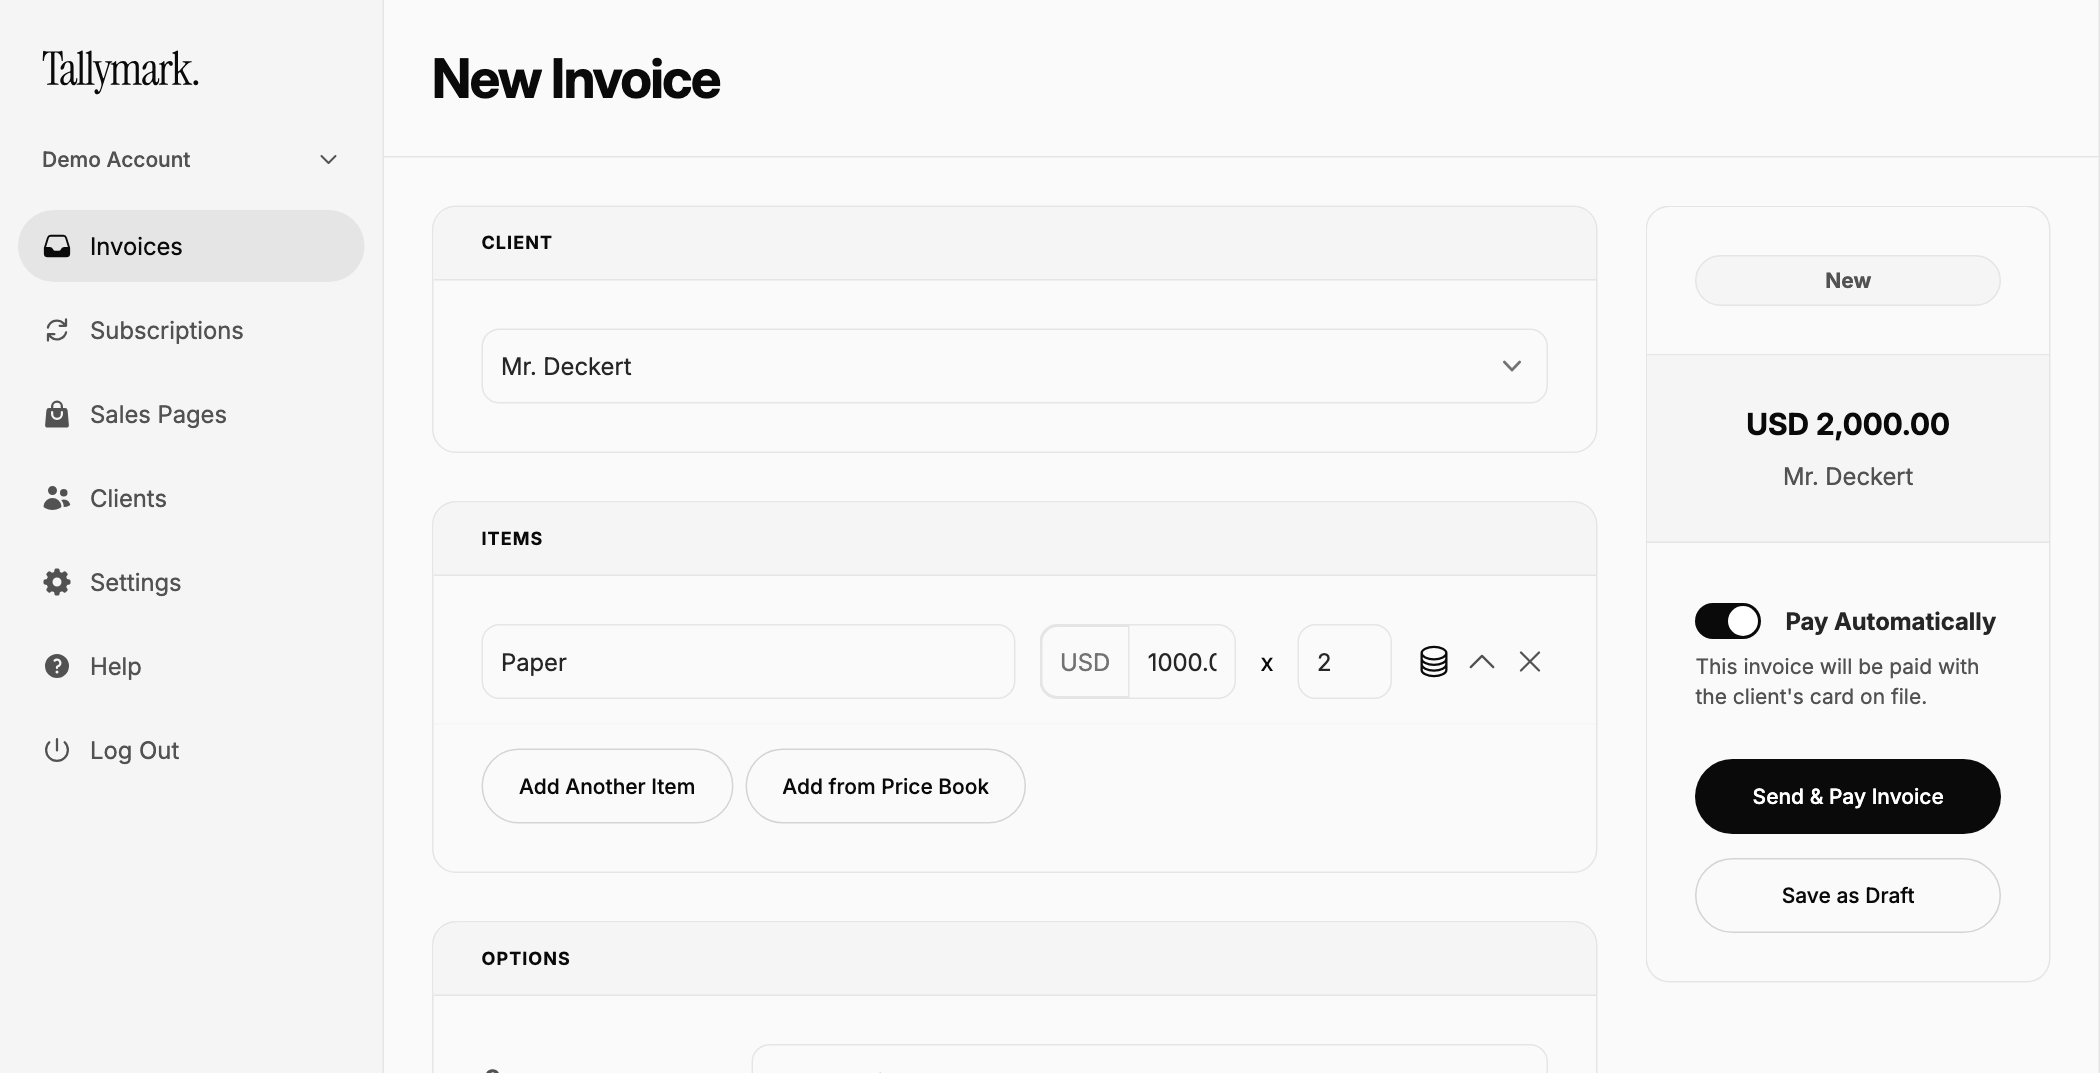The width and height of the screenshot is (2100, 1073).
Task: Collapse the Paper item with the up chevron
Action: [1482, 662]
